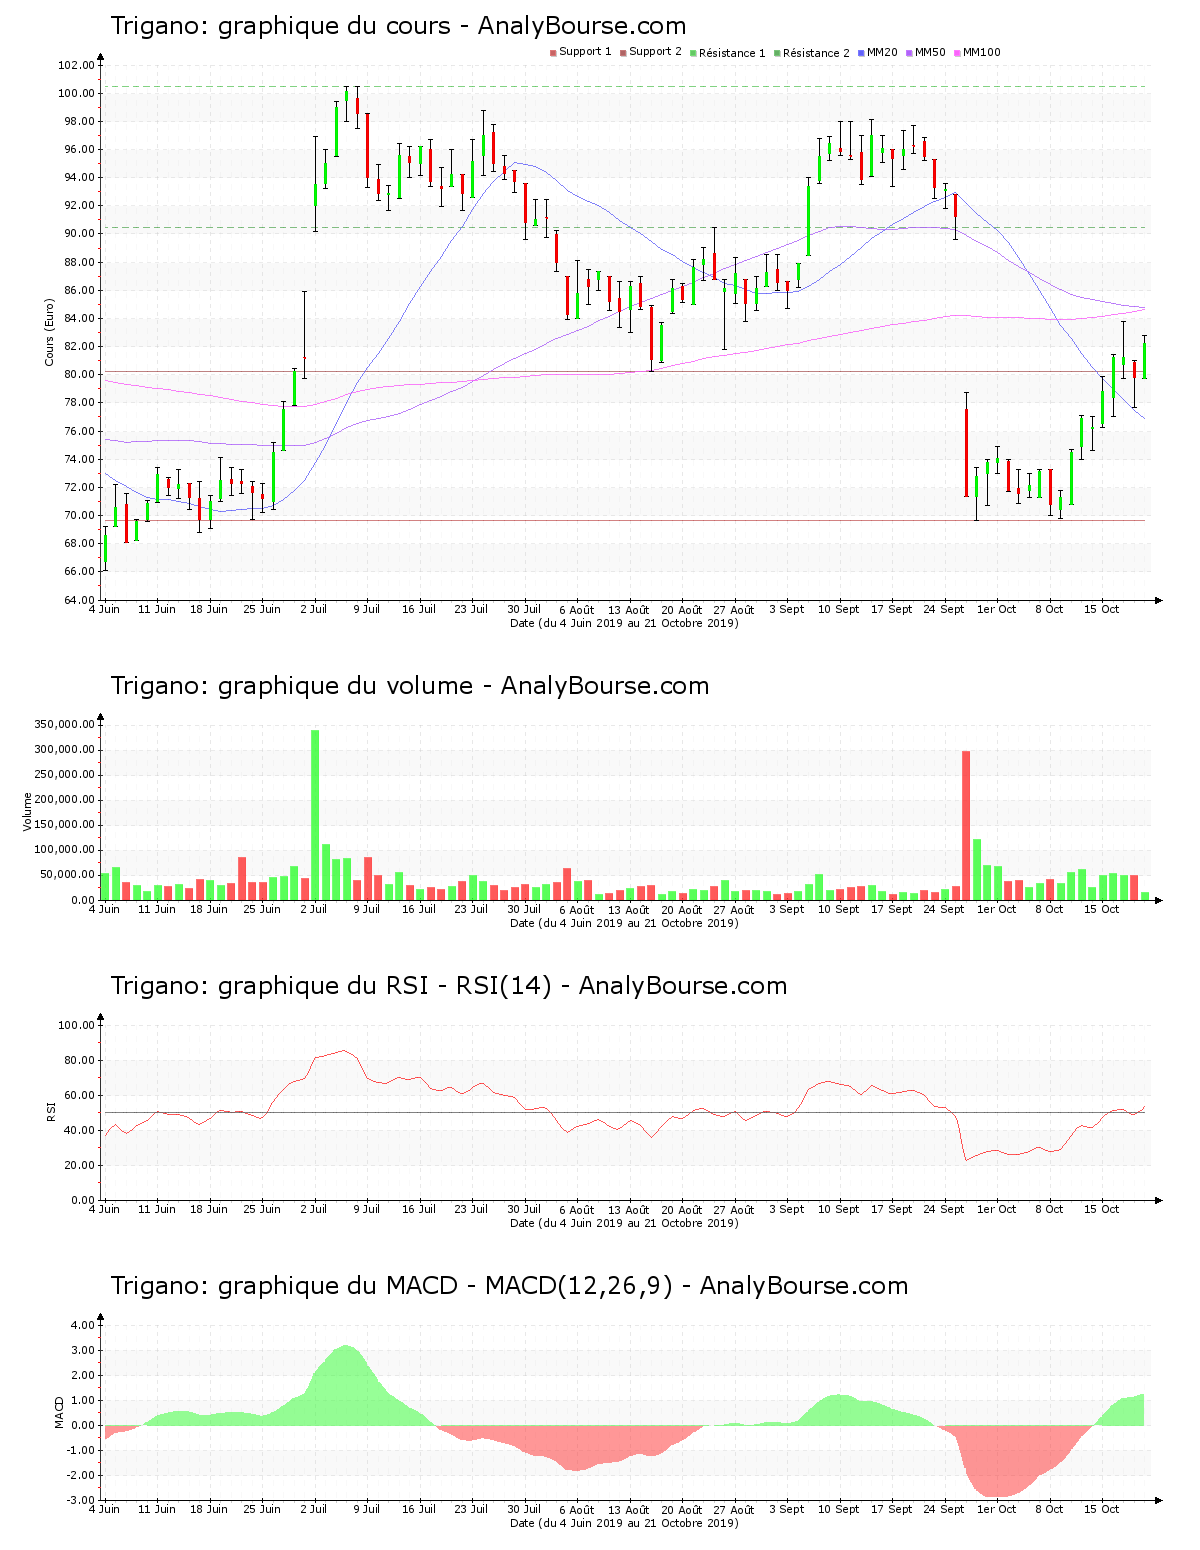Click the 90.00 value on the price axis

point(79,234)
